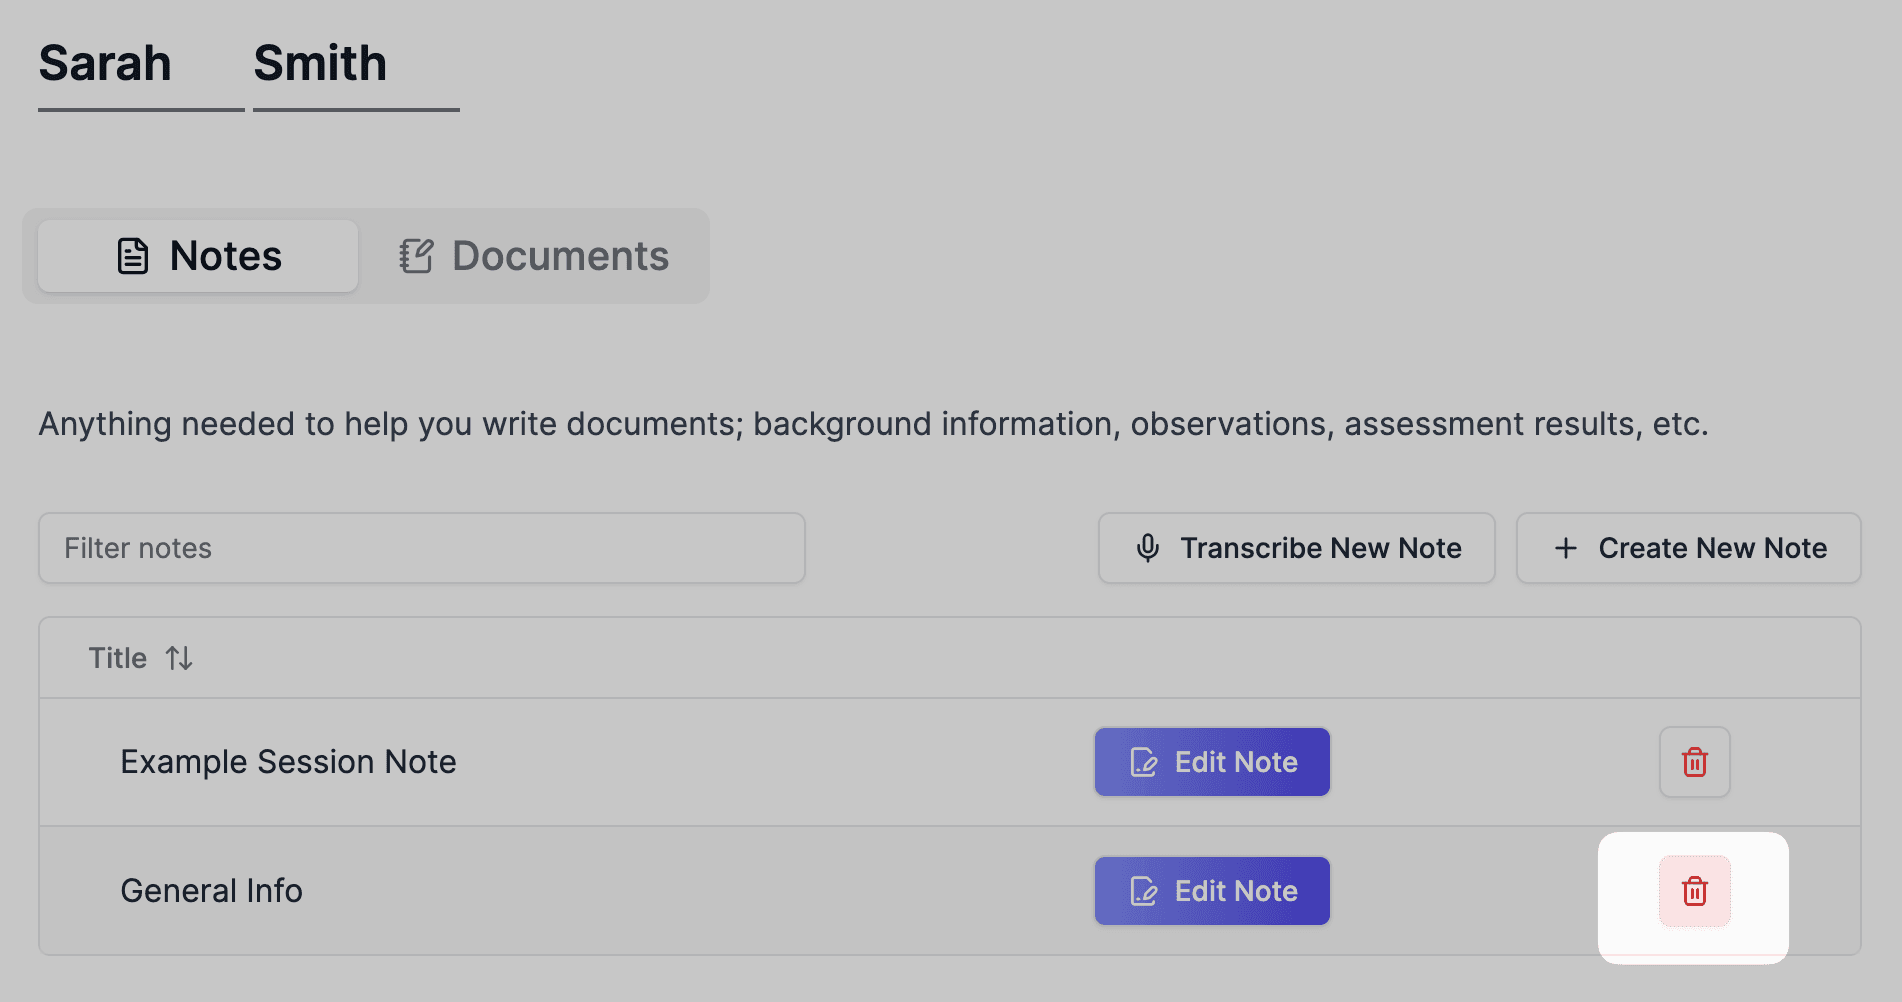This screenshot has width=1902, height=1002.
Task: Focus the Filter notes search field
Action: tap(421, 548)
